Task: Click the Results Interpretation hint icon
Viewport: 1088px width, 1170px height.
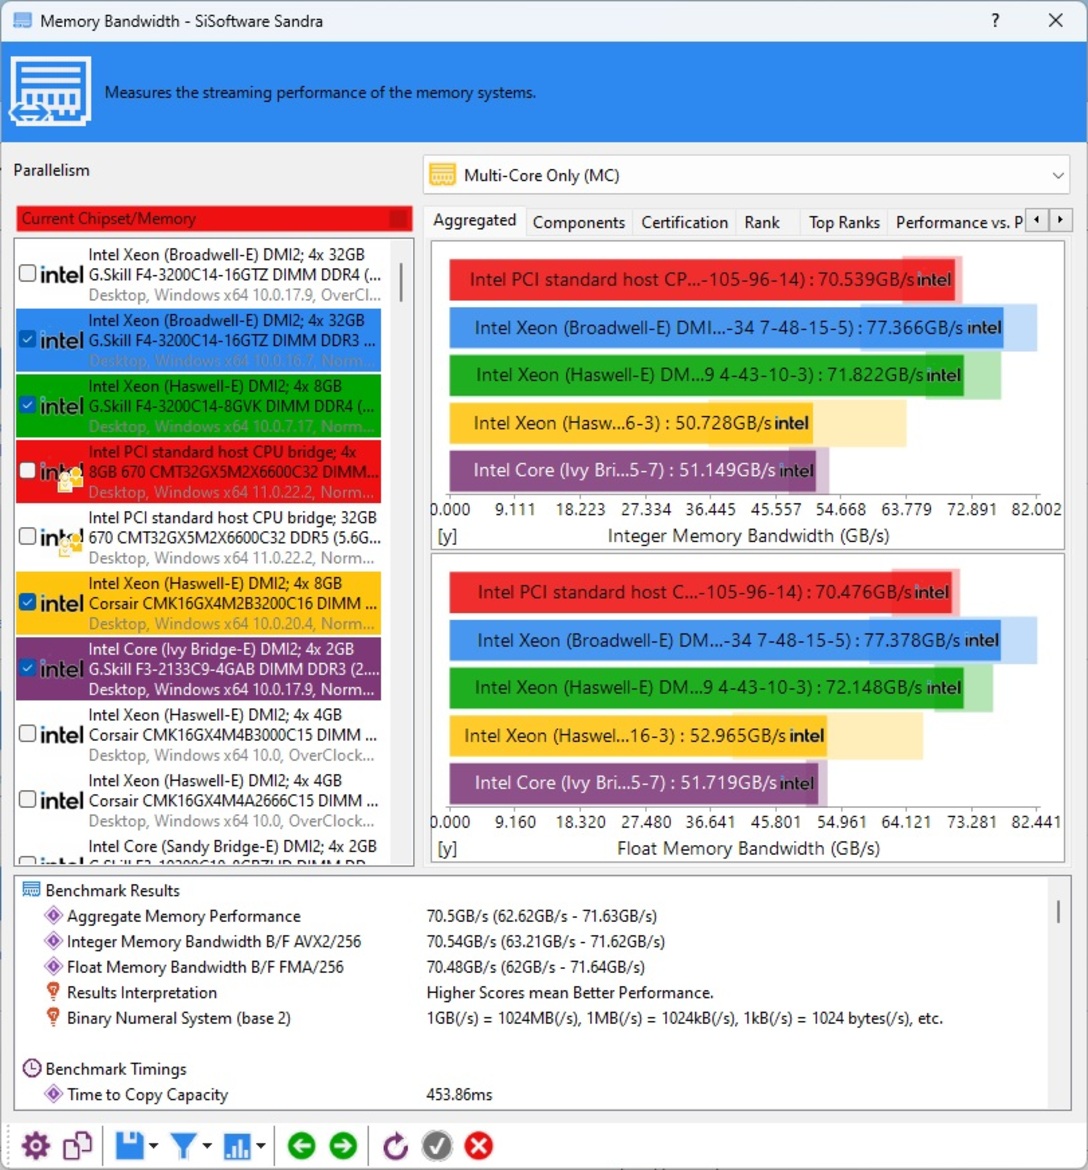Action: (x=53, y=992)
